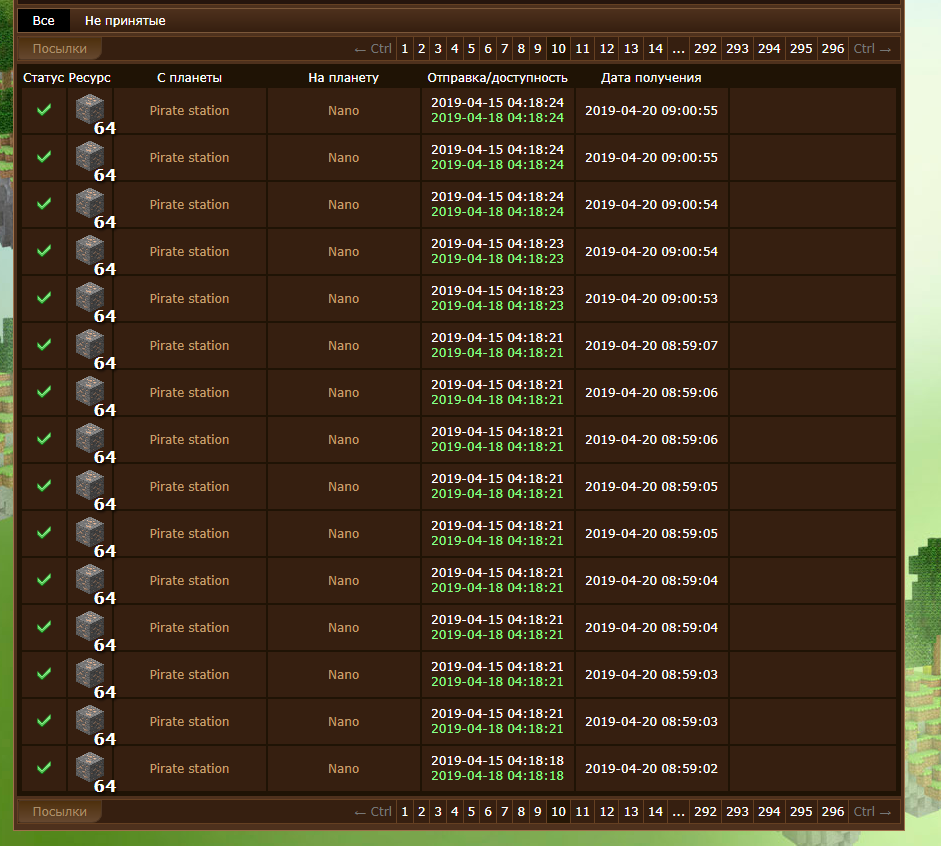
Task: Click the cobblestone icon in the last table row
Action: click(90, 767)
